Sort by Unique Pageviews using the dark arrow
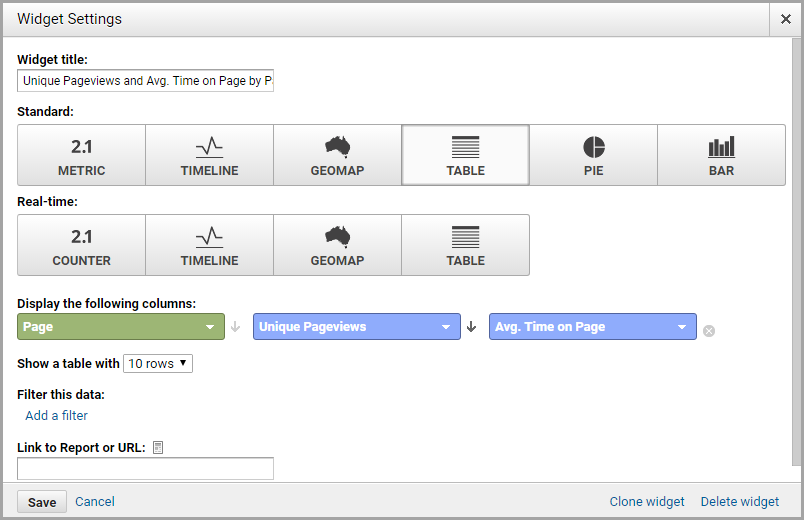This screenshot has width=804, height=520. [472, 327]
